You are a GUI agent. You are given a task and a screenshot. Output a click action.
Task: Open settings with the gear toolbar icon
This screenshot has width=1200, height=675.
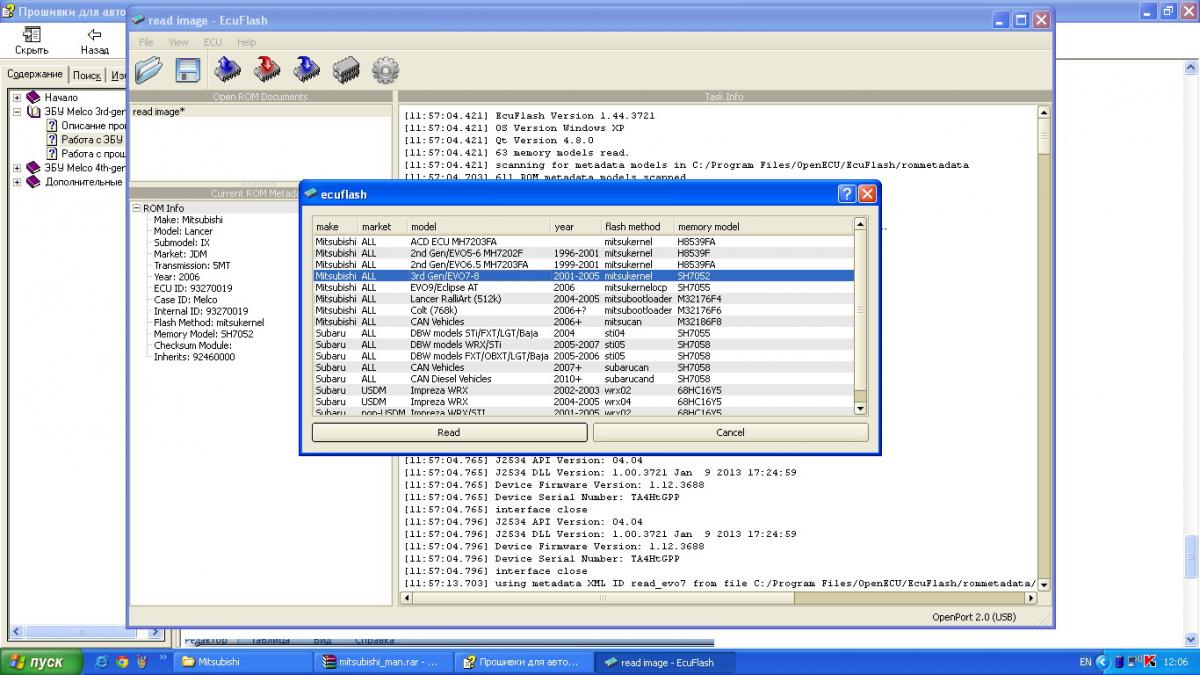pos(385,69)
